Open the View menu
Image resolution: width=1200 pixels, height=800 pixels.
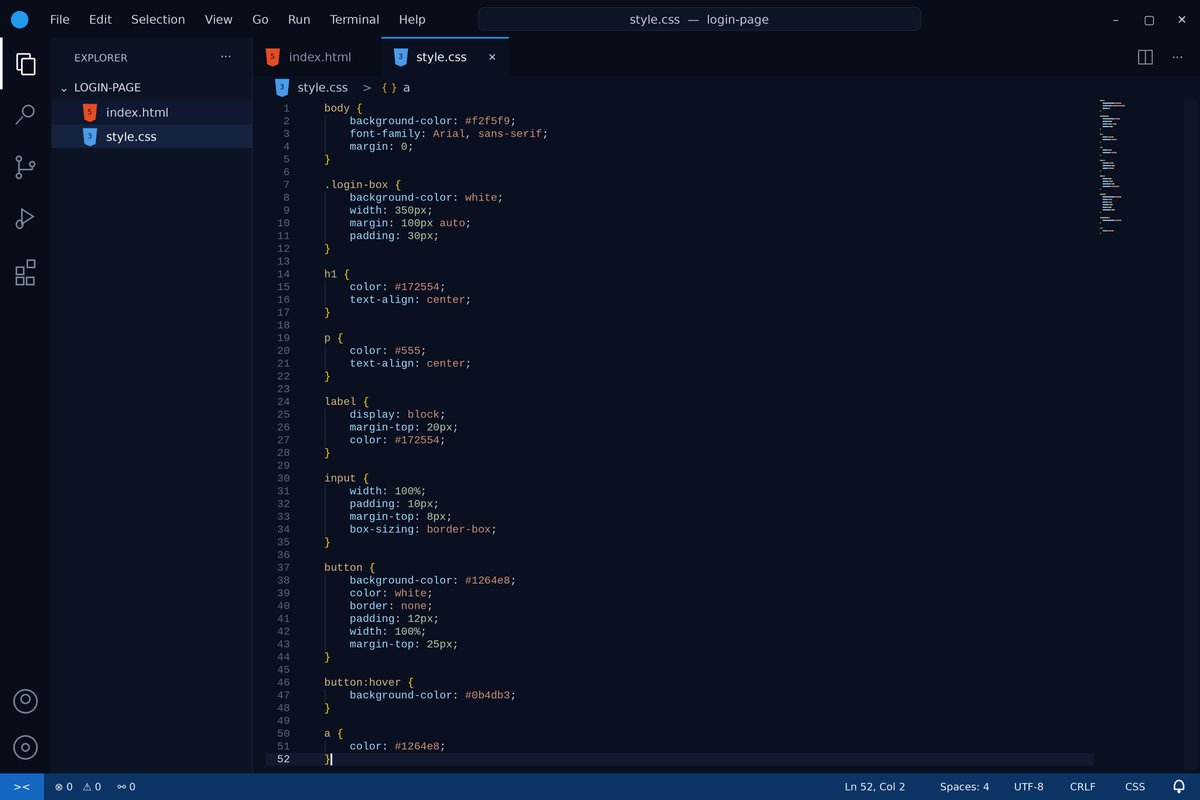(218, 19)
